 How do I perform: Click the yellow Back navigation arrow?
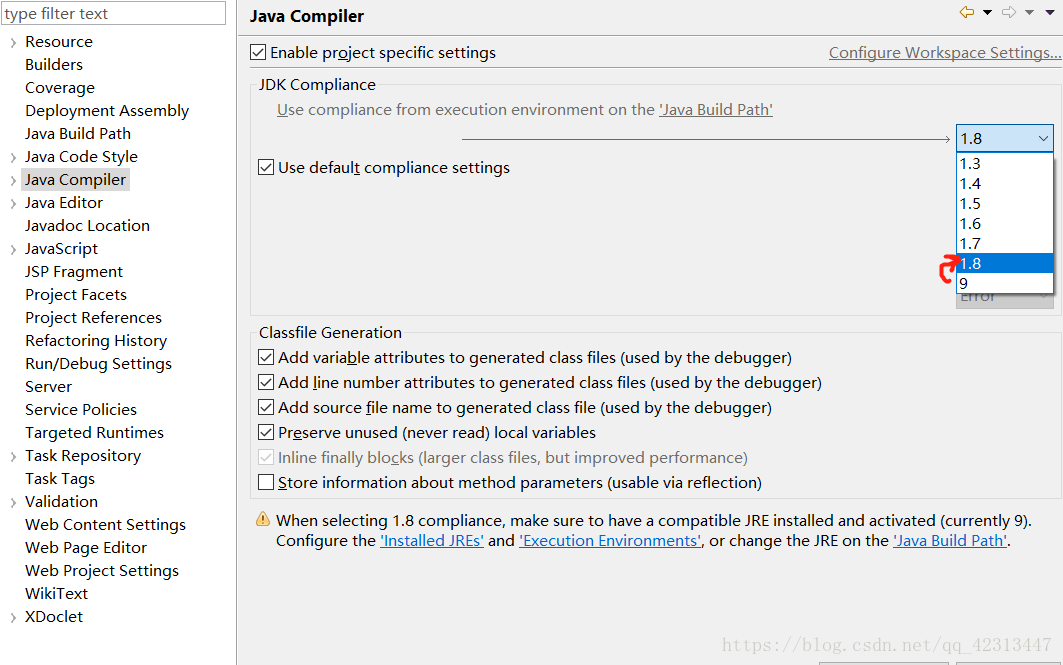coord(966,13)
